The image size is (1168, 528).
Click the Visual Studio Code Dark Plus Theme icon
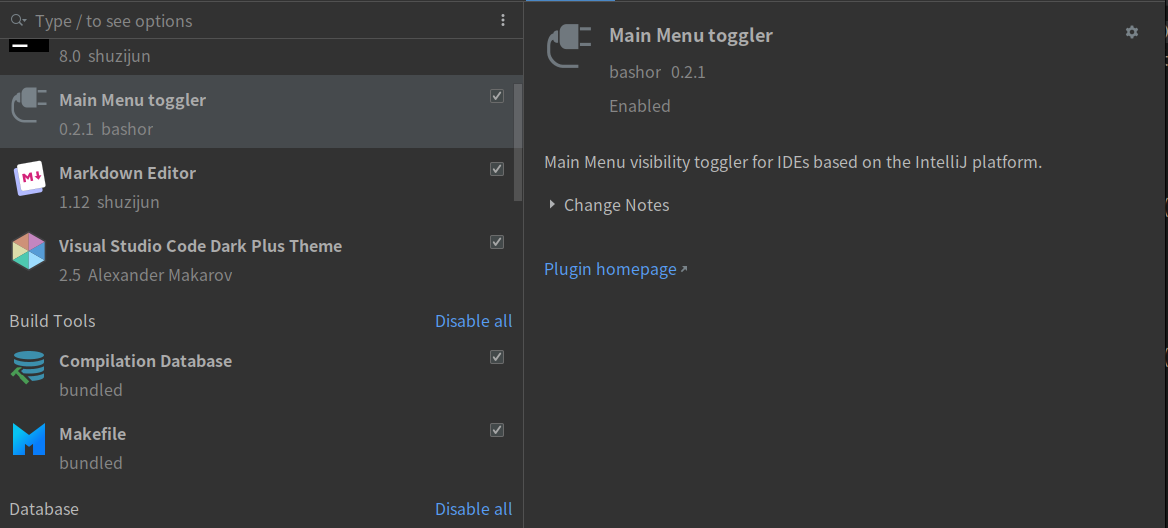tap(29, 251)
